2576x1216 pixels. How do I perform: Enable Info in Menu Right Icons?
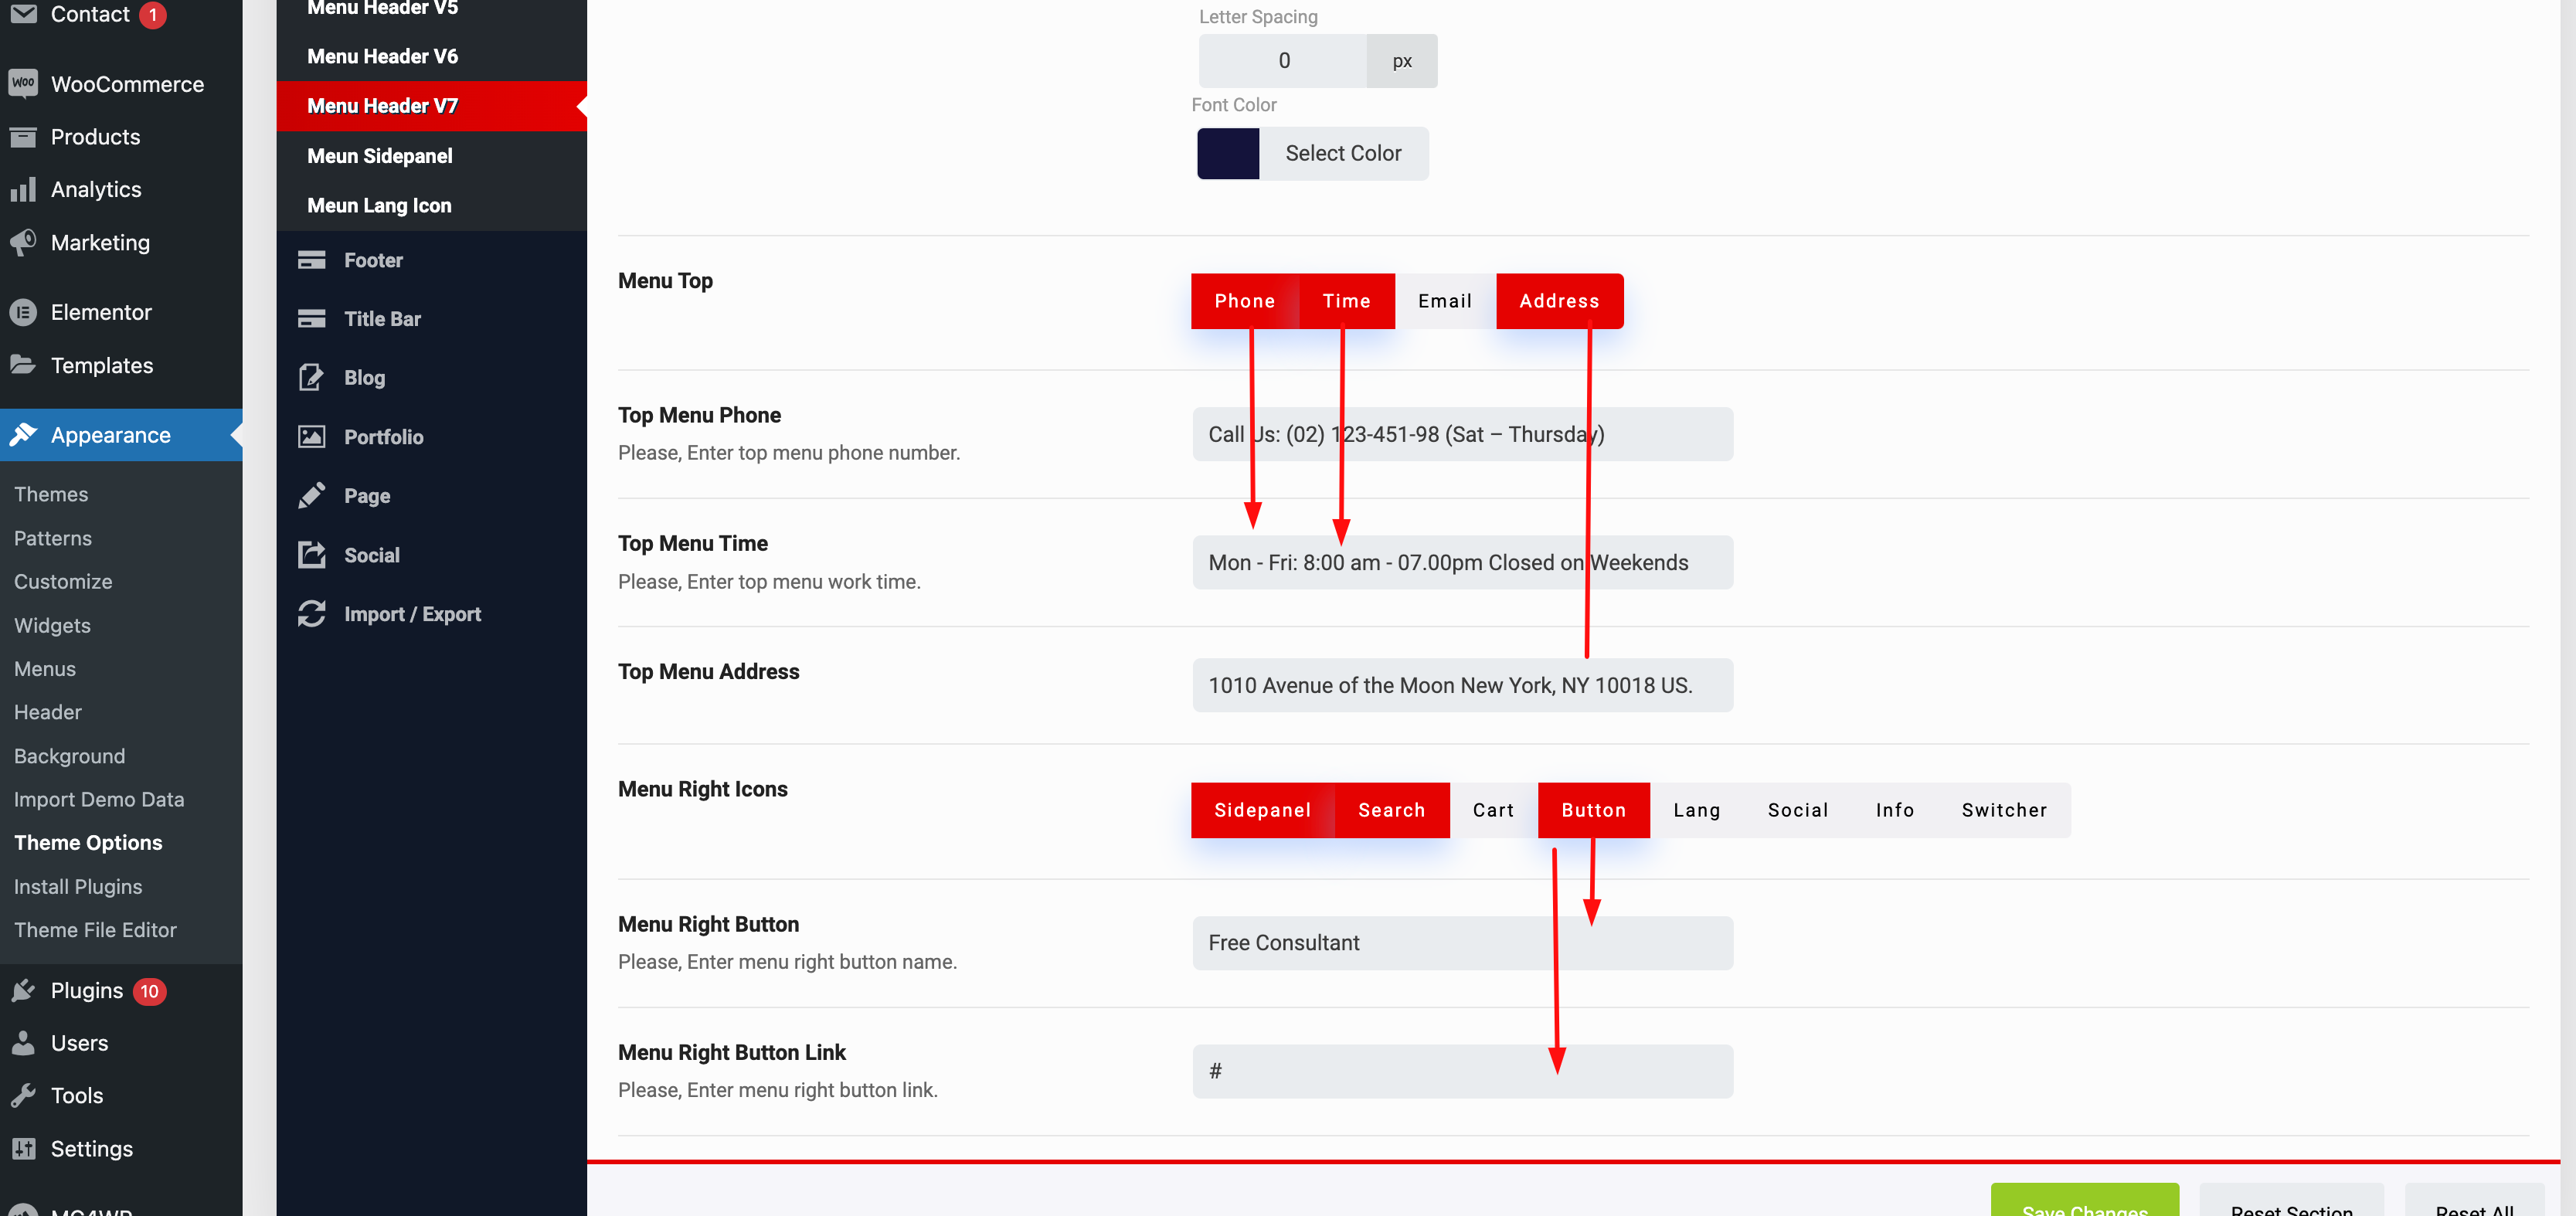click(1895, 810)
